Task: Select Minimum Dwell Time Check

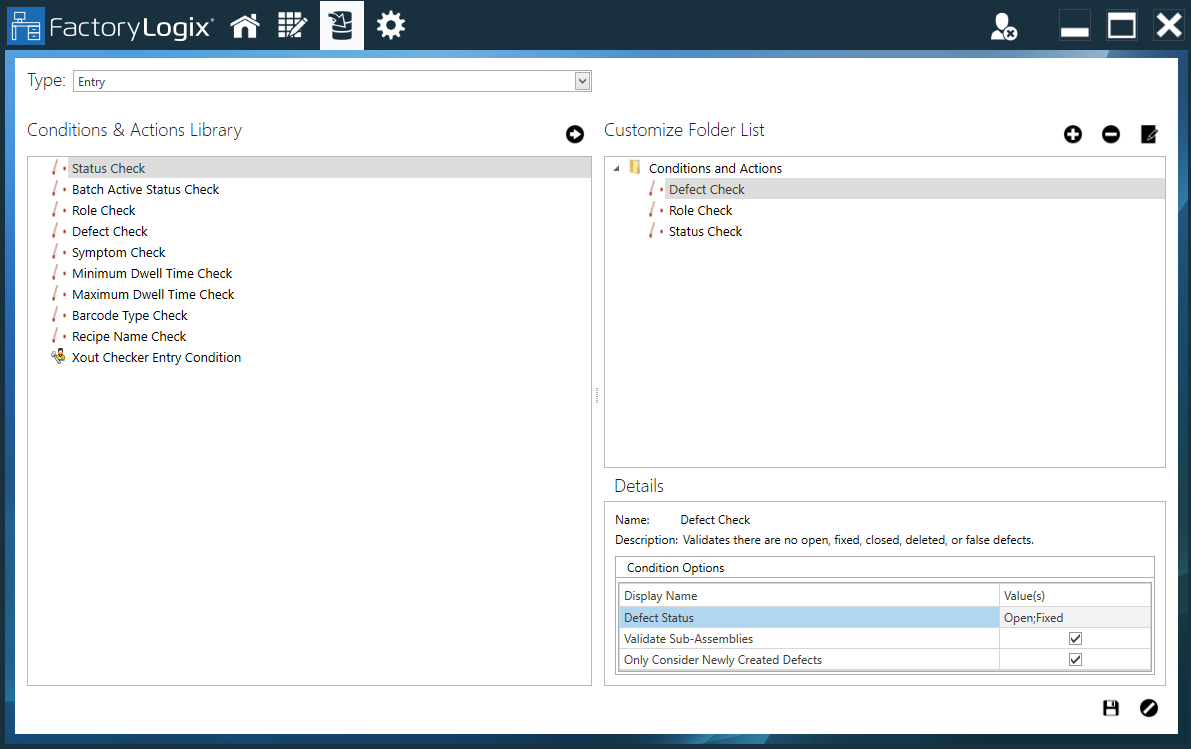Action: click(152, 273)
